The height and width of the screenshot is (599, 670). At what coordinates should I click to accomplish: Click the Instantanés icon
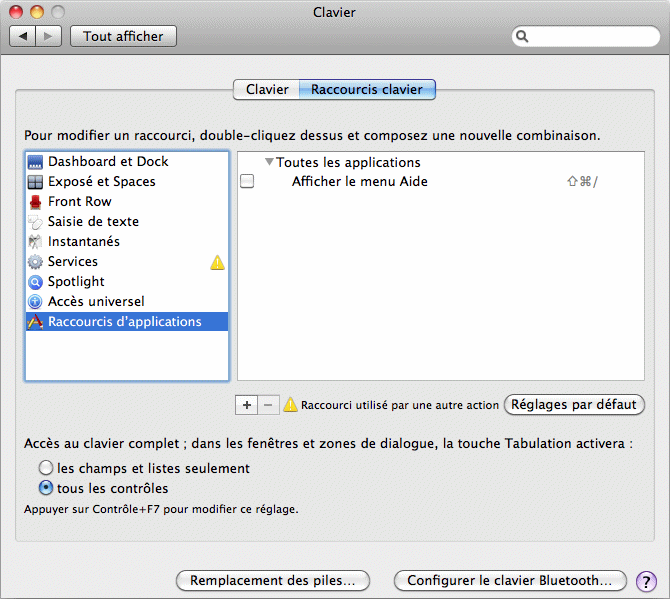pos(35,242)
